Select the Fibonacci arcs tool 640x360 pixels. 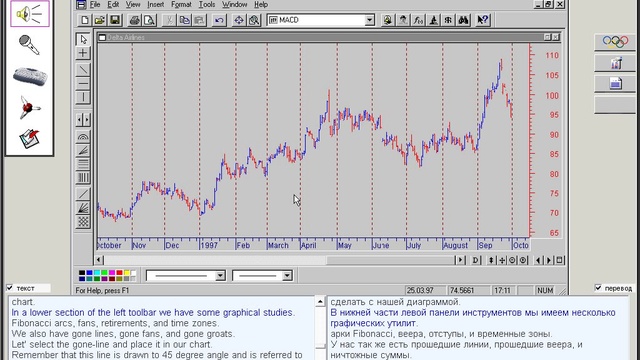[83, 137]
